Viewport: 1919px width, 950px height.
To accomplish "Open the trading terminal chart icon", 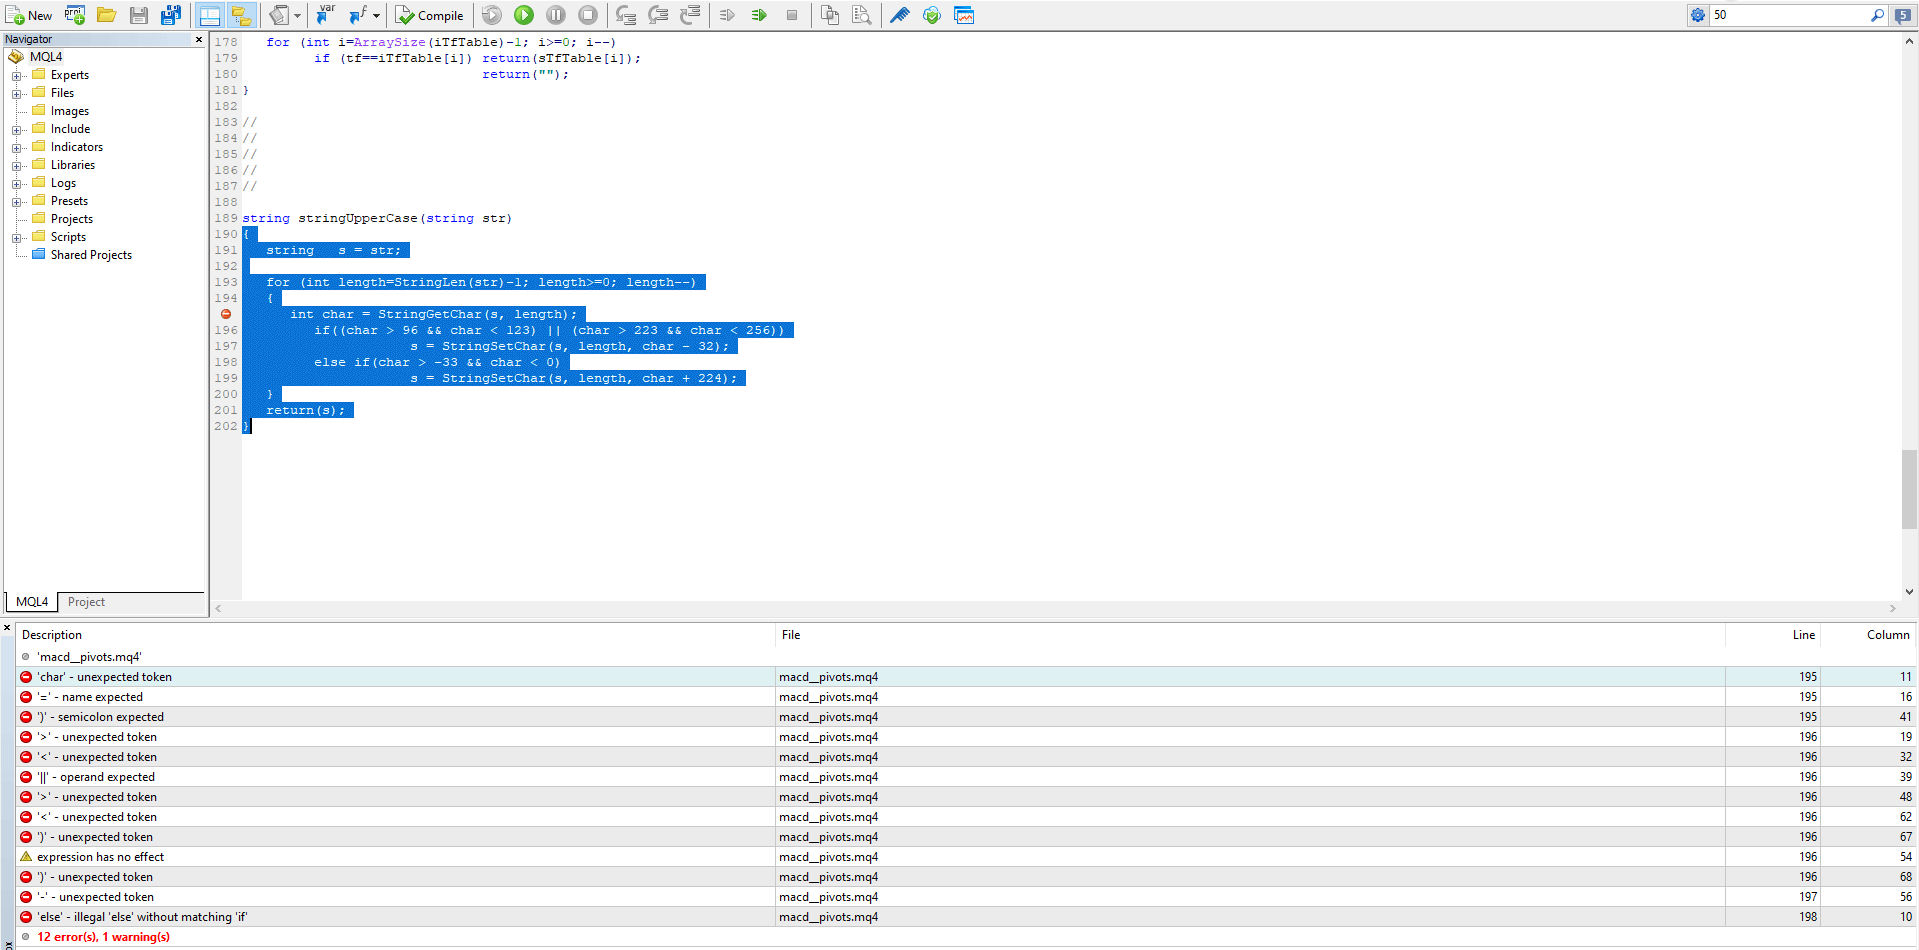I will [964, 15].
